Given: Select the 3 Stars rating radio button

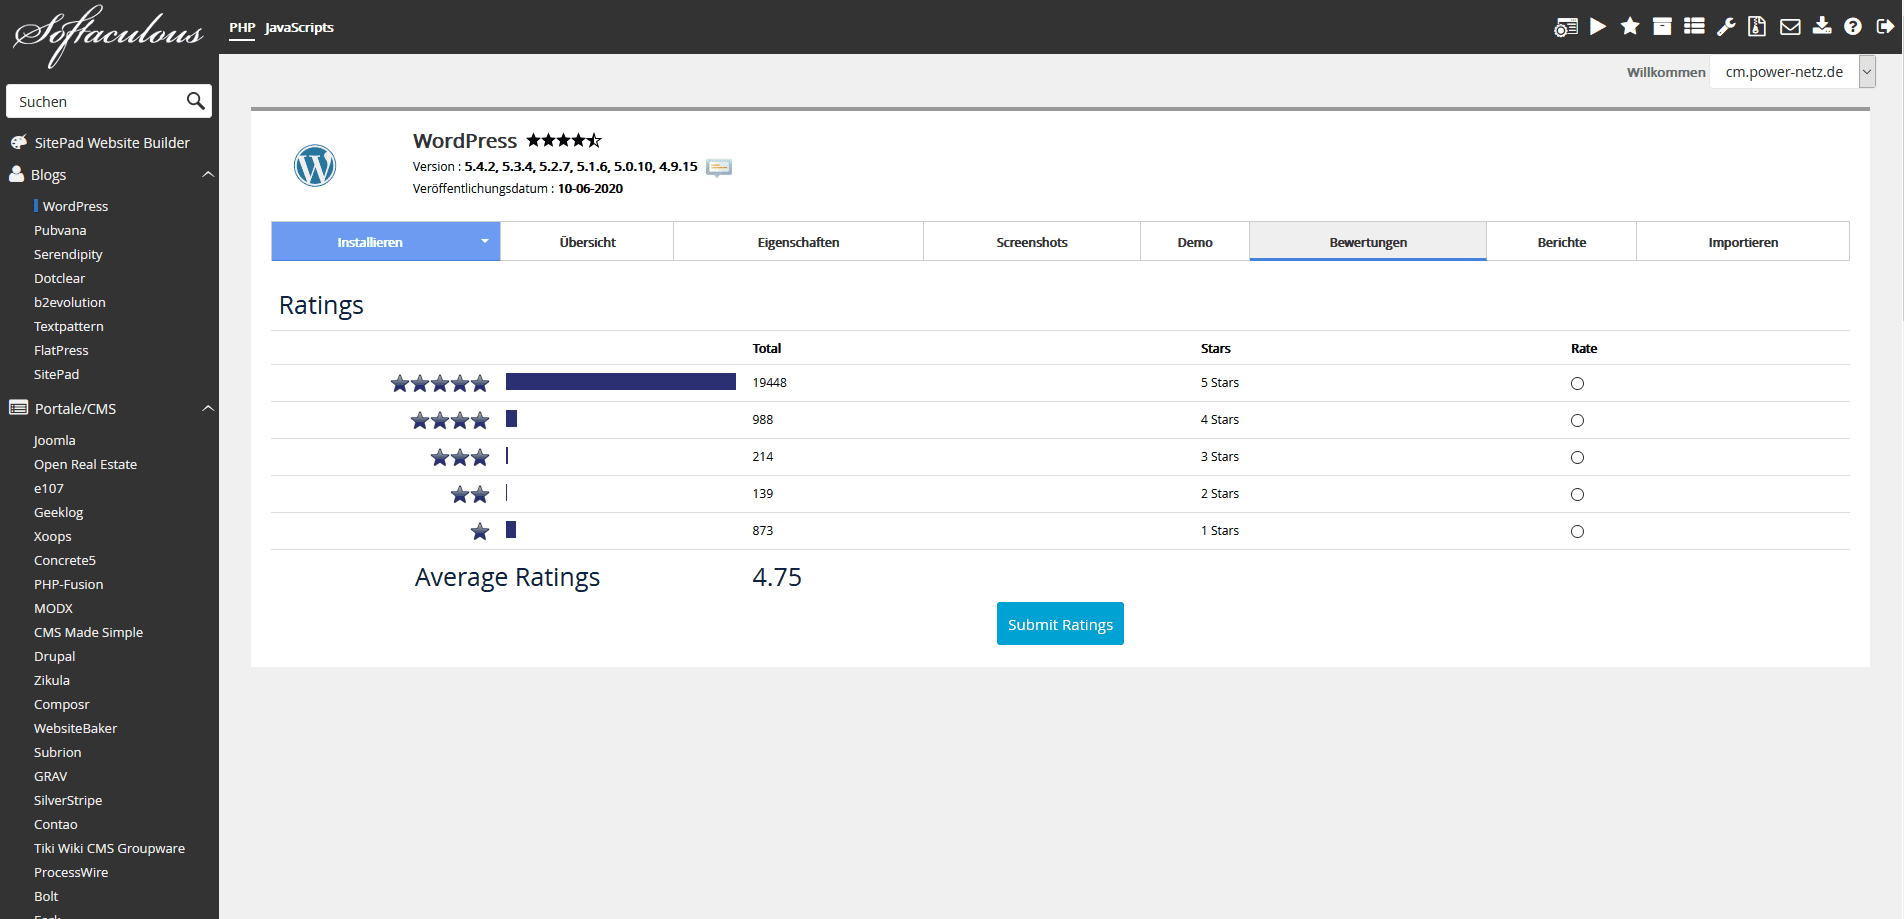Looking at the screenshot, I should coord(1577,458).
